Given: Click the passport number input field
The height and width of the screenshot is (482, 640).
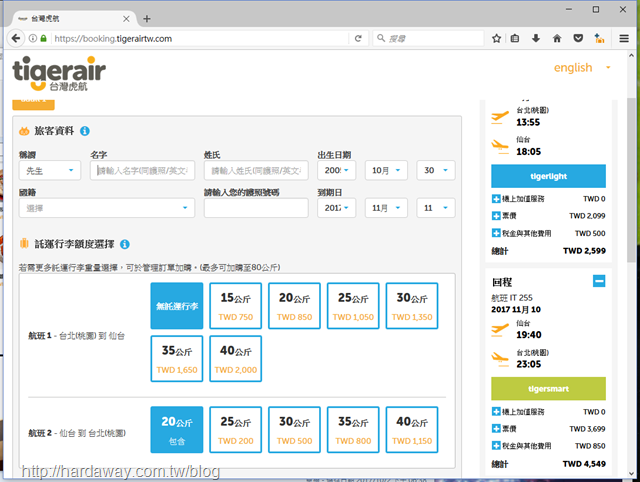Looking at the screenshot, I should 256,208.
